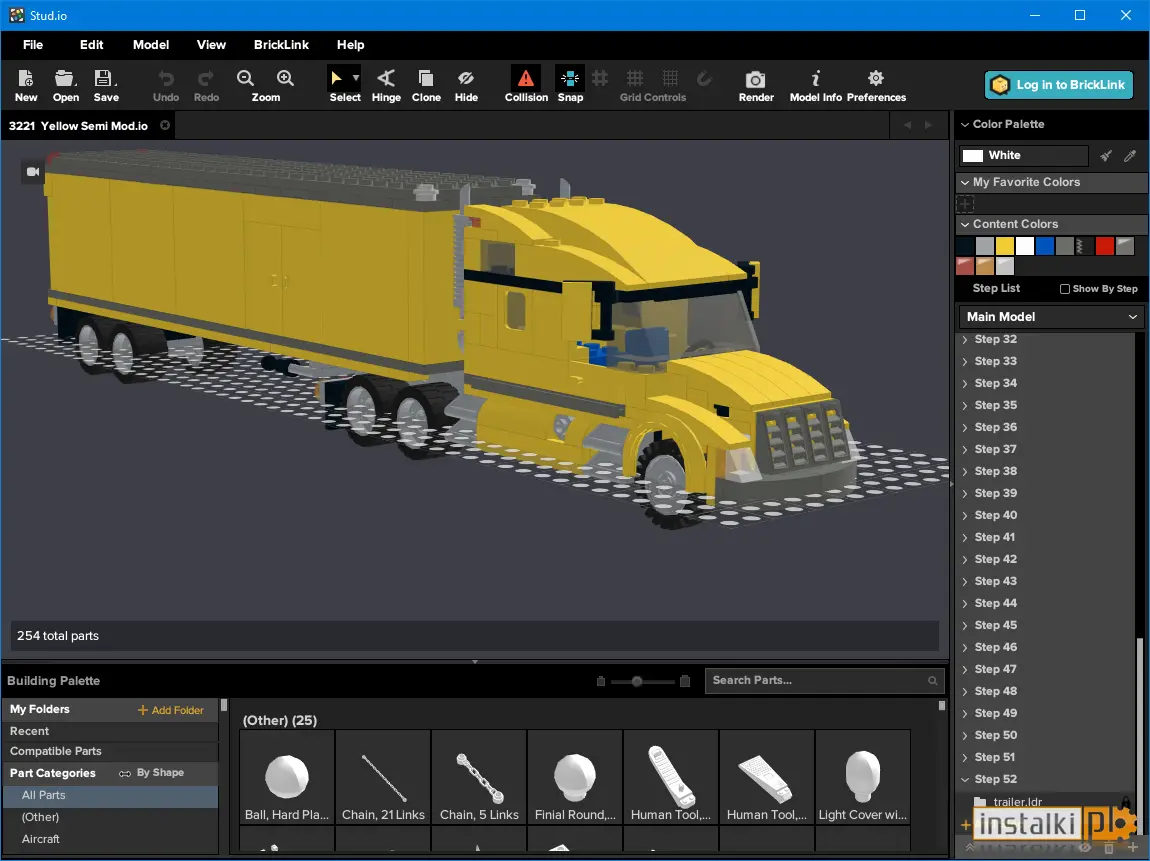The width and height of the screenshot is (1150, 861).
Task: Add Folder in My Folders
Action: click(x=170, y=710)
